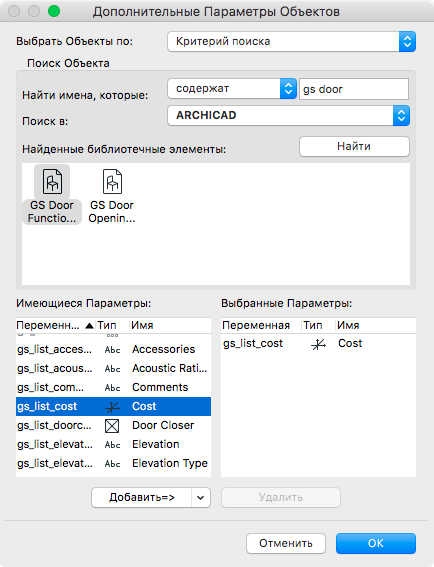The height and width of the screenshot is (567, 434).
Task: Select gs_list_cost in the Выбранные Параметры list
Action: 318,344
